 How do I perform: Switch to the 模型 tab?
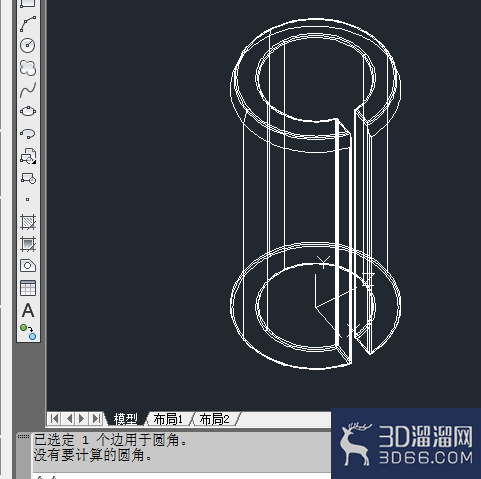[126, 419]
